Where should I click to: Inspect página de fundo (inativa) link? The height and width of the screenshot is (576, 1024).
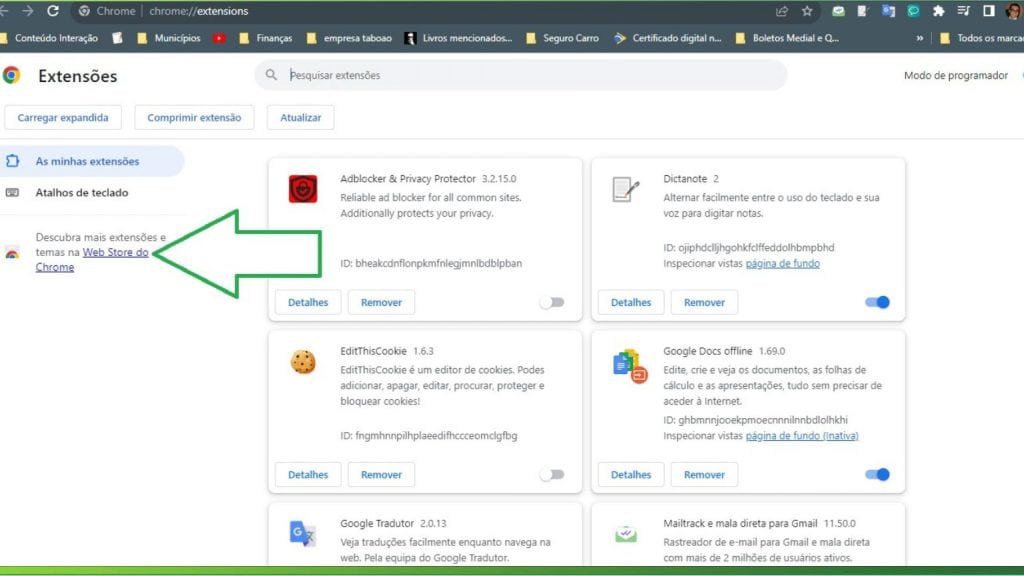802,436
